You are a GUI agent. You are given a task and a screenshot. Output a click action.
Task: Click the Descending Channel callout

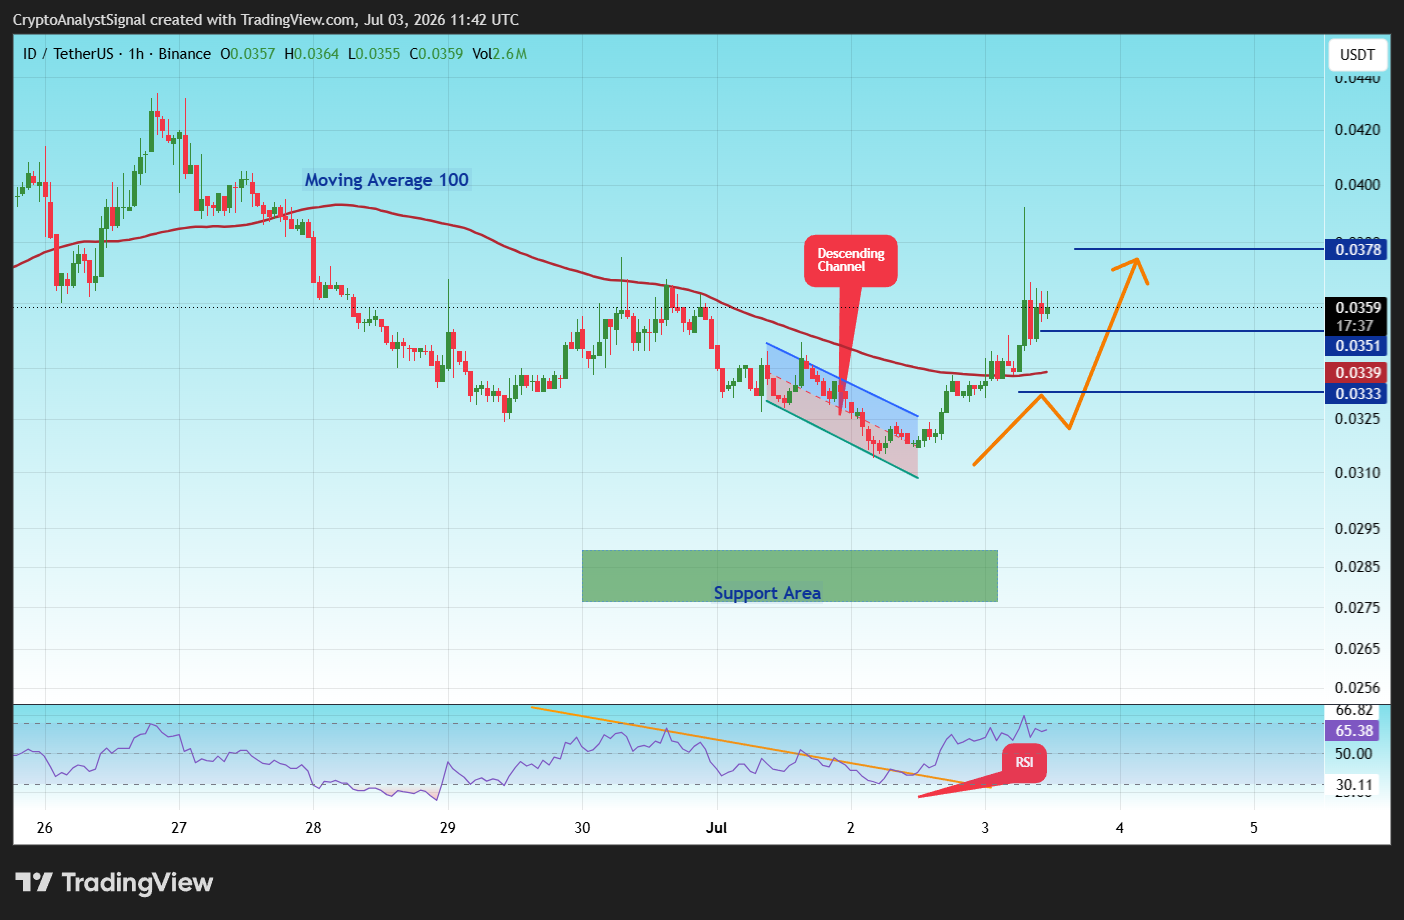(x=851, y=260)
